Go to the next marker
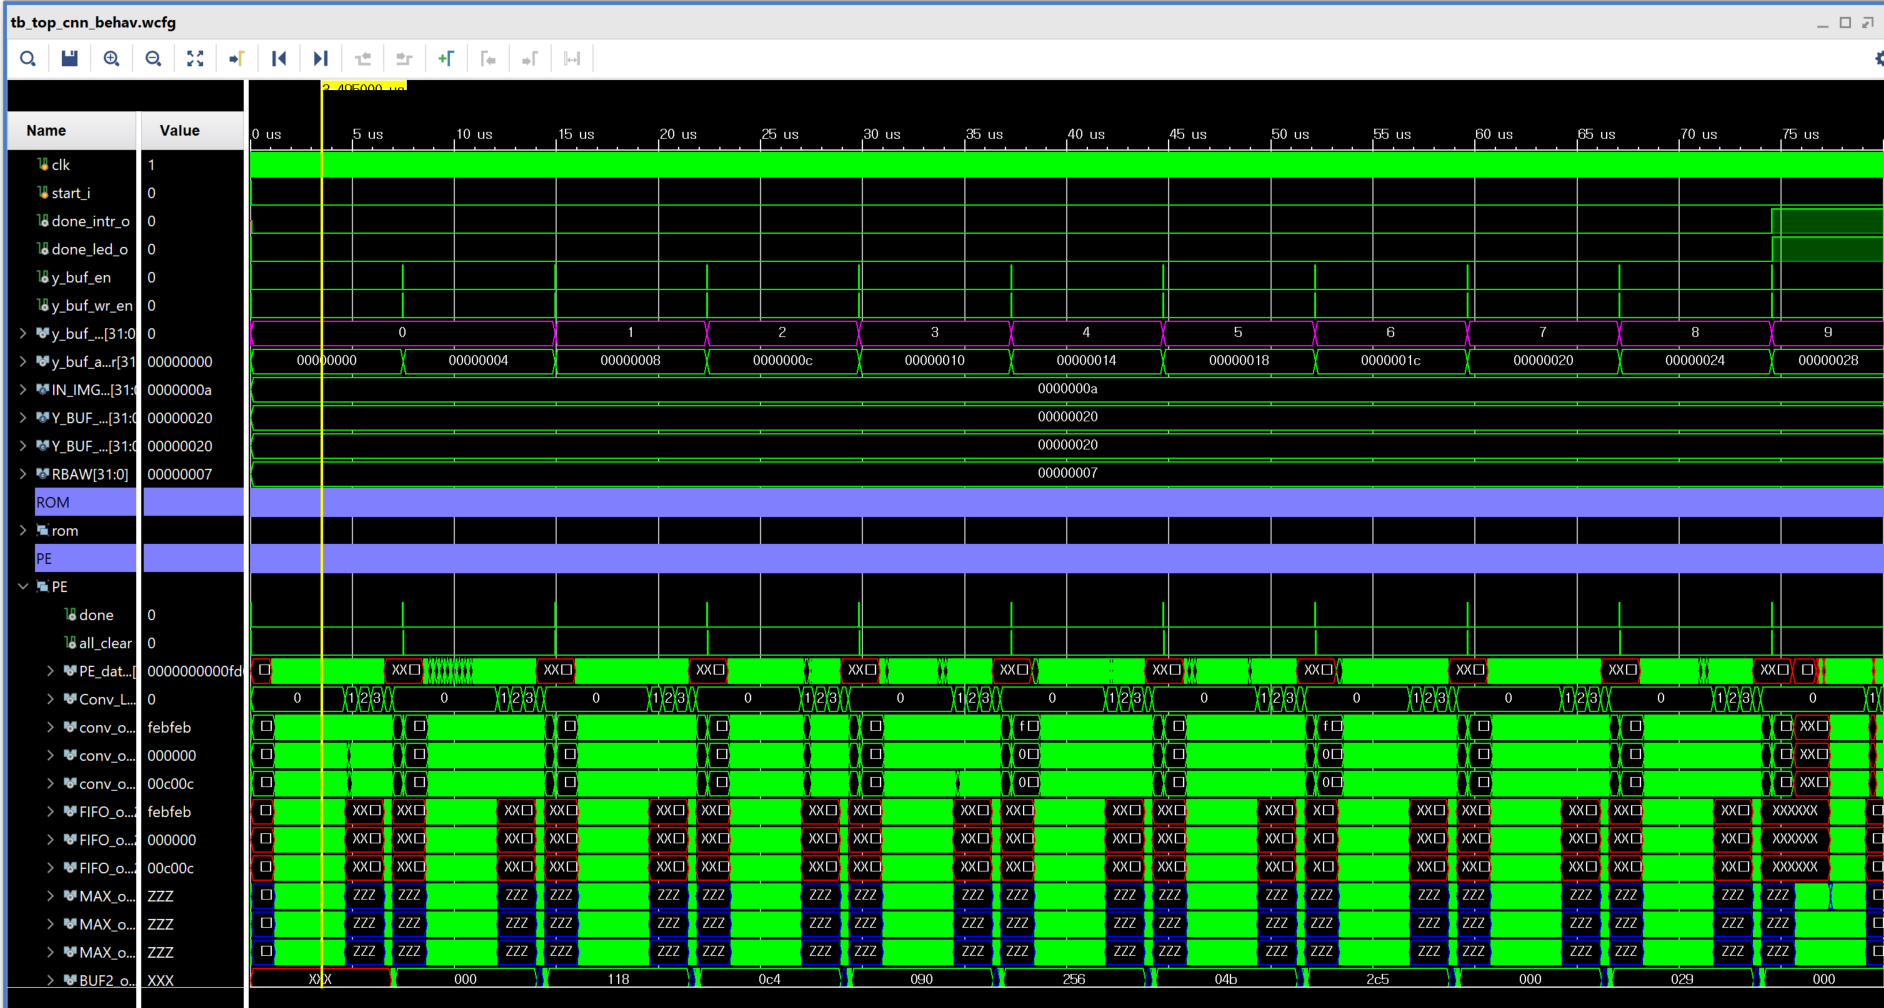1884x1008 pixels. [x=530, y=59]
